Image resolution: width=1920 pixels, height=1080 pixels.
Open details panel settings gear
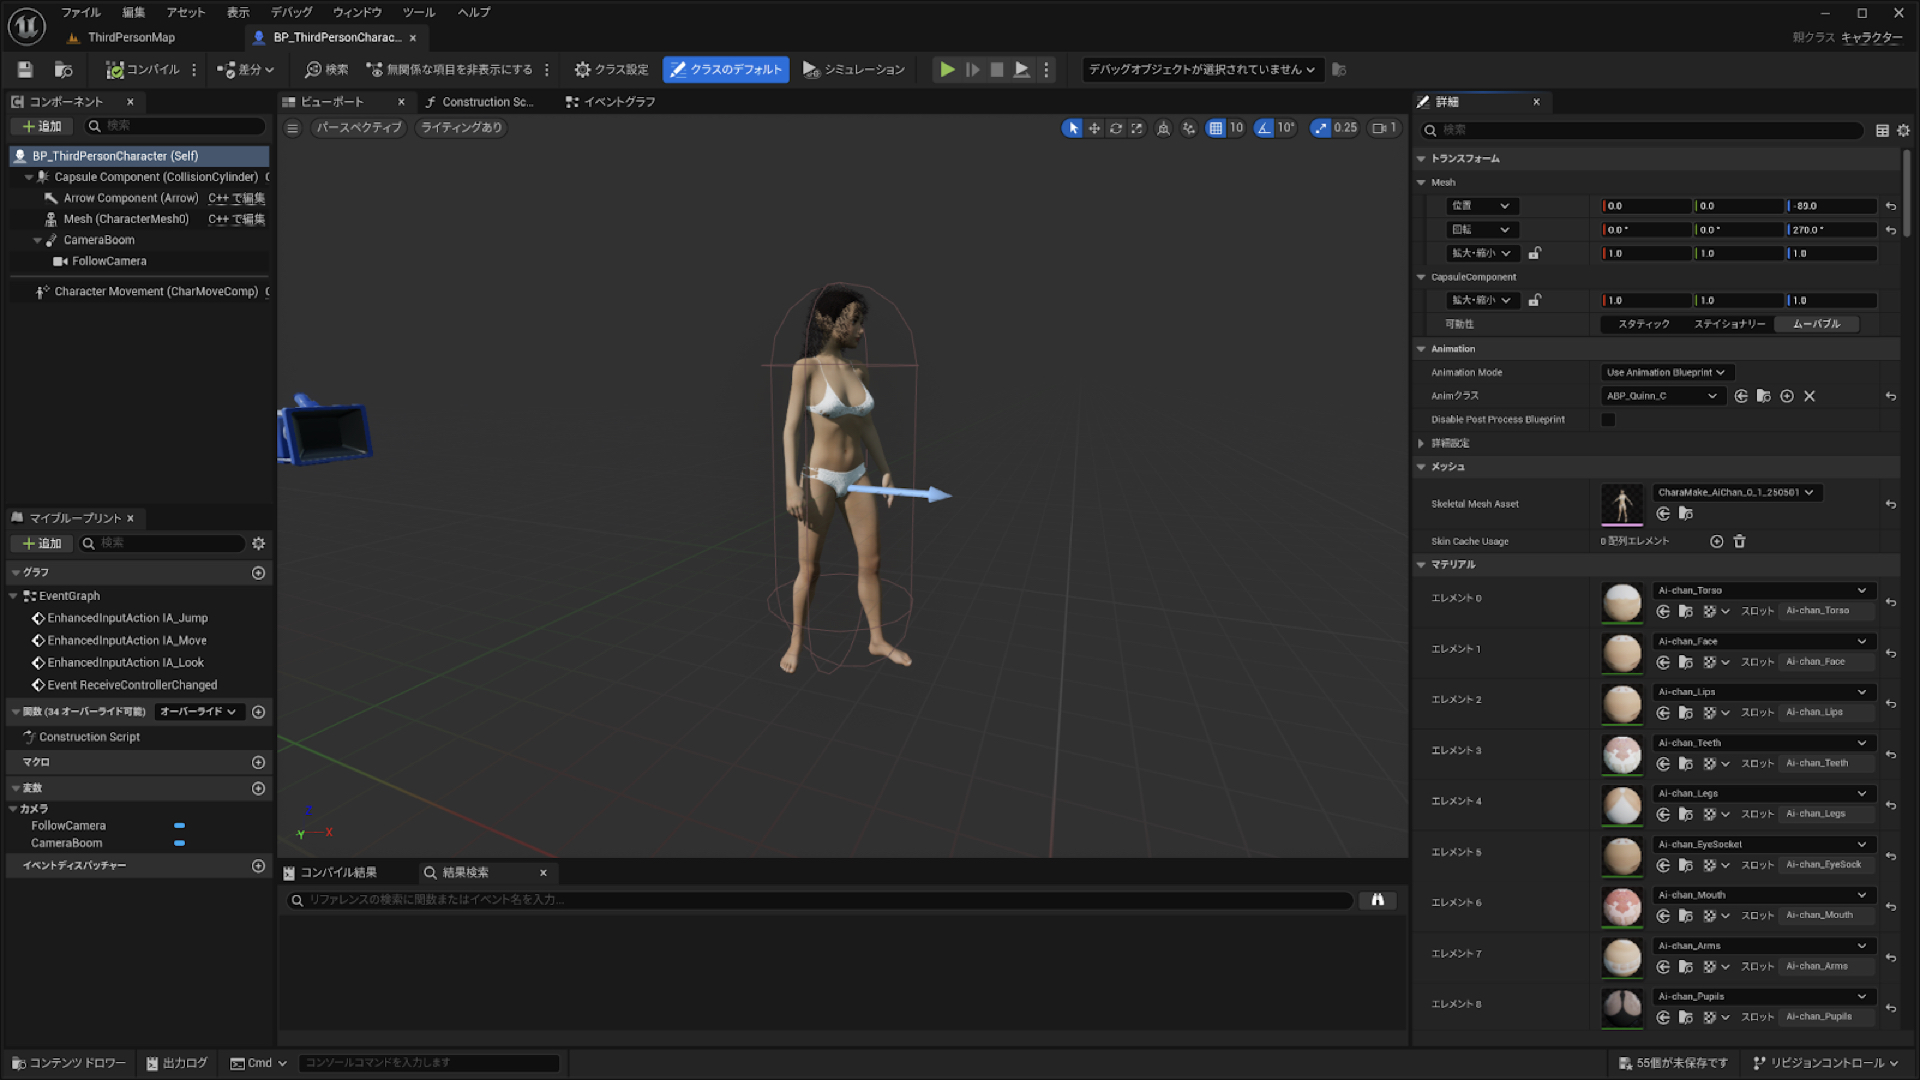1903,130
